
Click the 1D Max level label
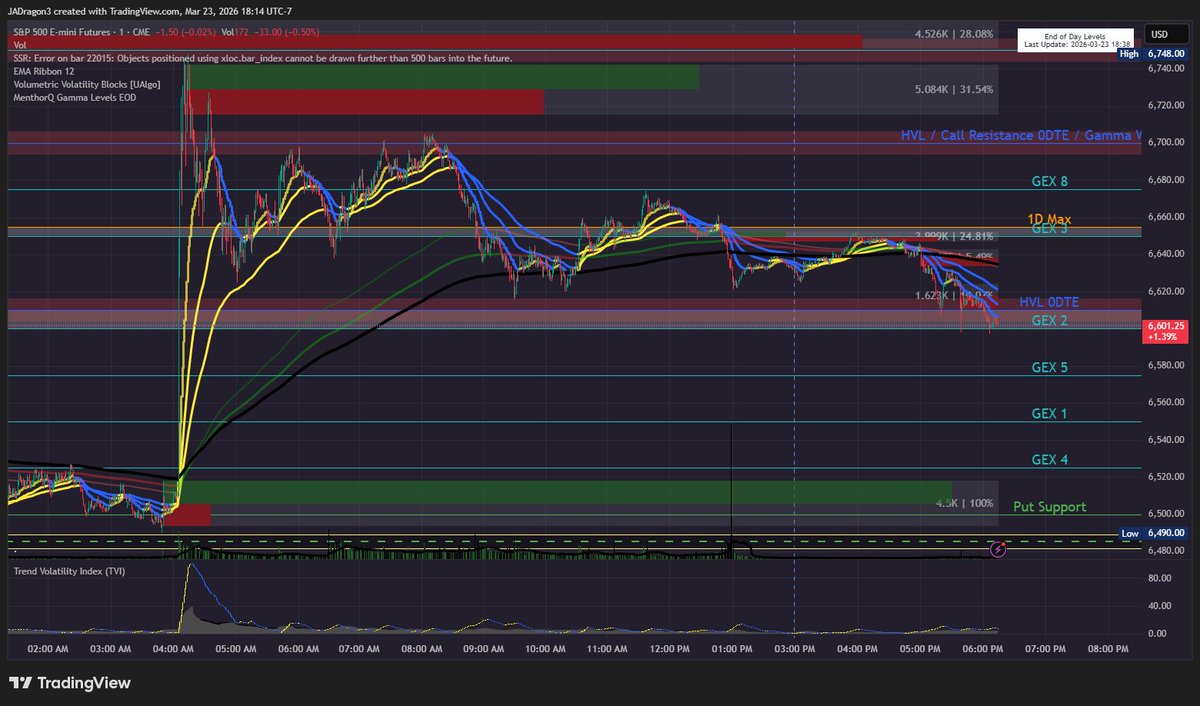pos(1049,218)
